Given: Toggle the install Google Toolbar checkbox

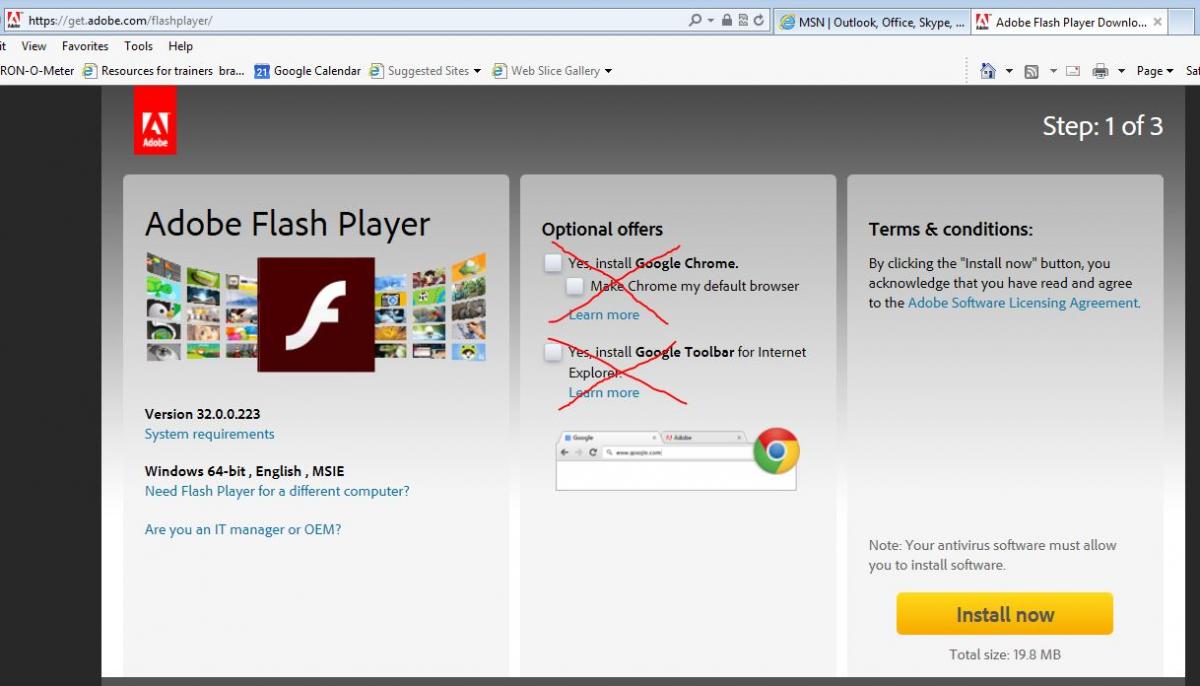Looking at the screenshot, I should 553,352.
